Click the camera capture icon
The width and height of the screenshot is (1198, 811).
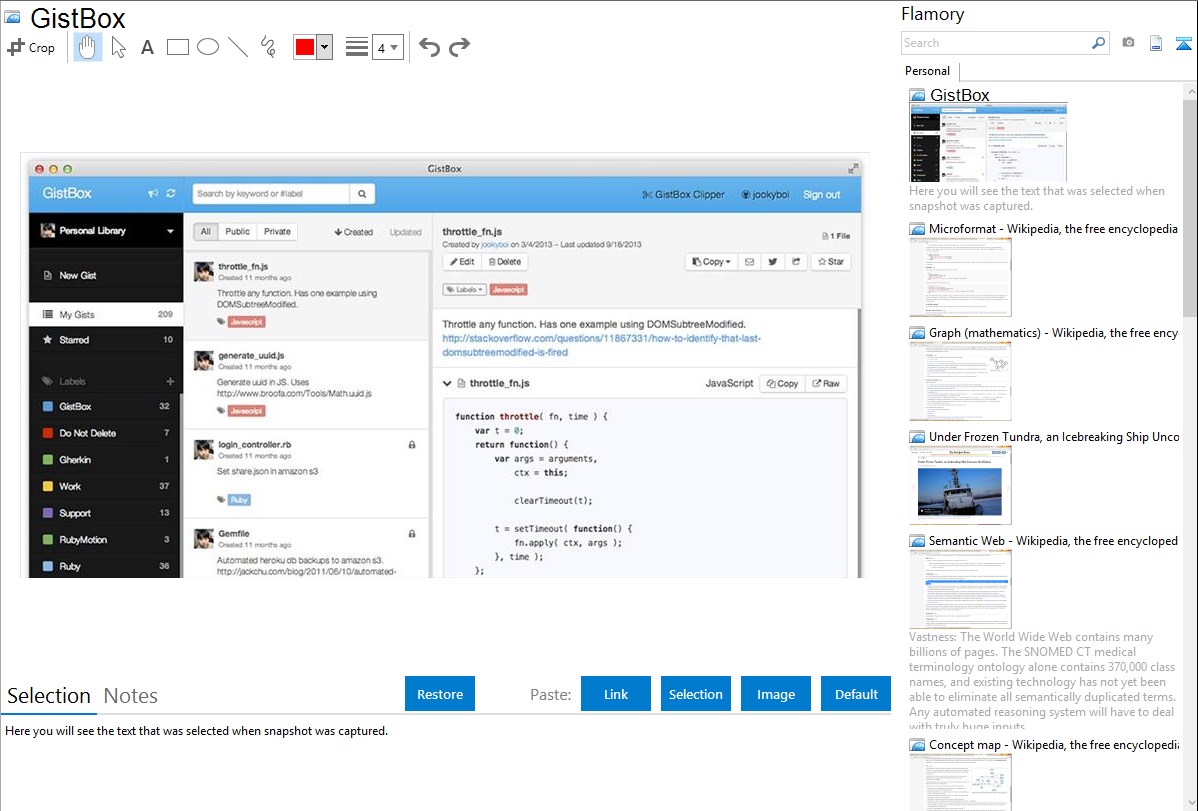[1128, 43]
